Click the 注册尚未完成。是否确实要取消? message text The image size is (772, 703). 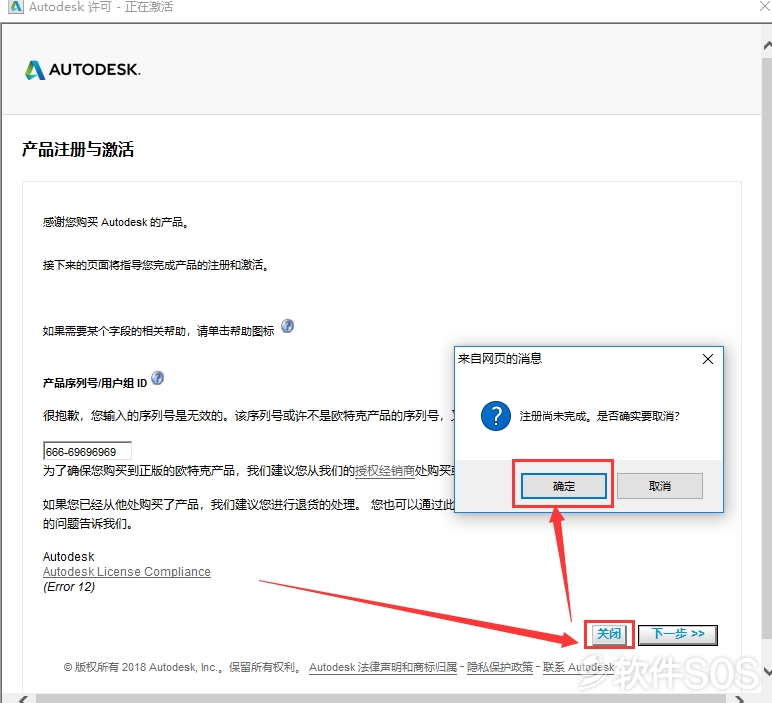click(599, 416)
